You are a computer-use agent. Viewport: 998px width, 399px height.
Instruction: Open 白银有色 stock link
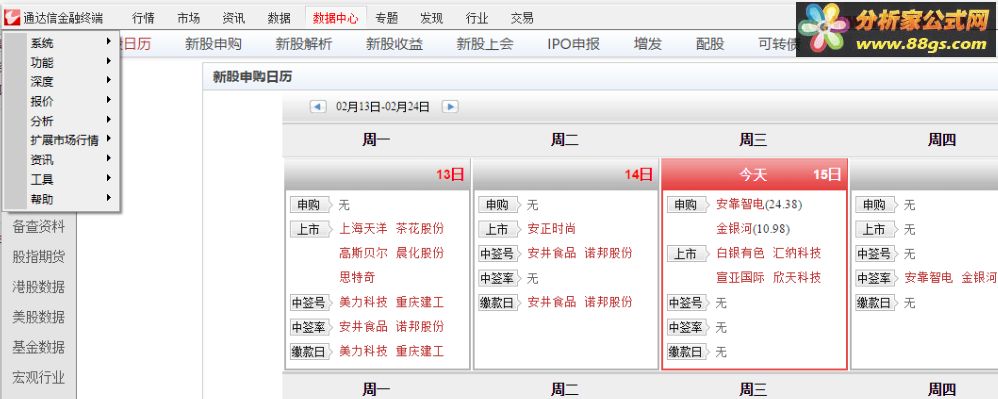[x=740, y=253]
